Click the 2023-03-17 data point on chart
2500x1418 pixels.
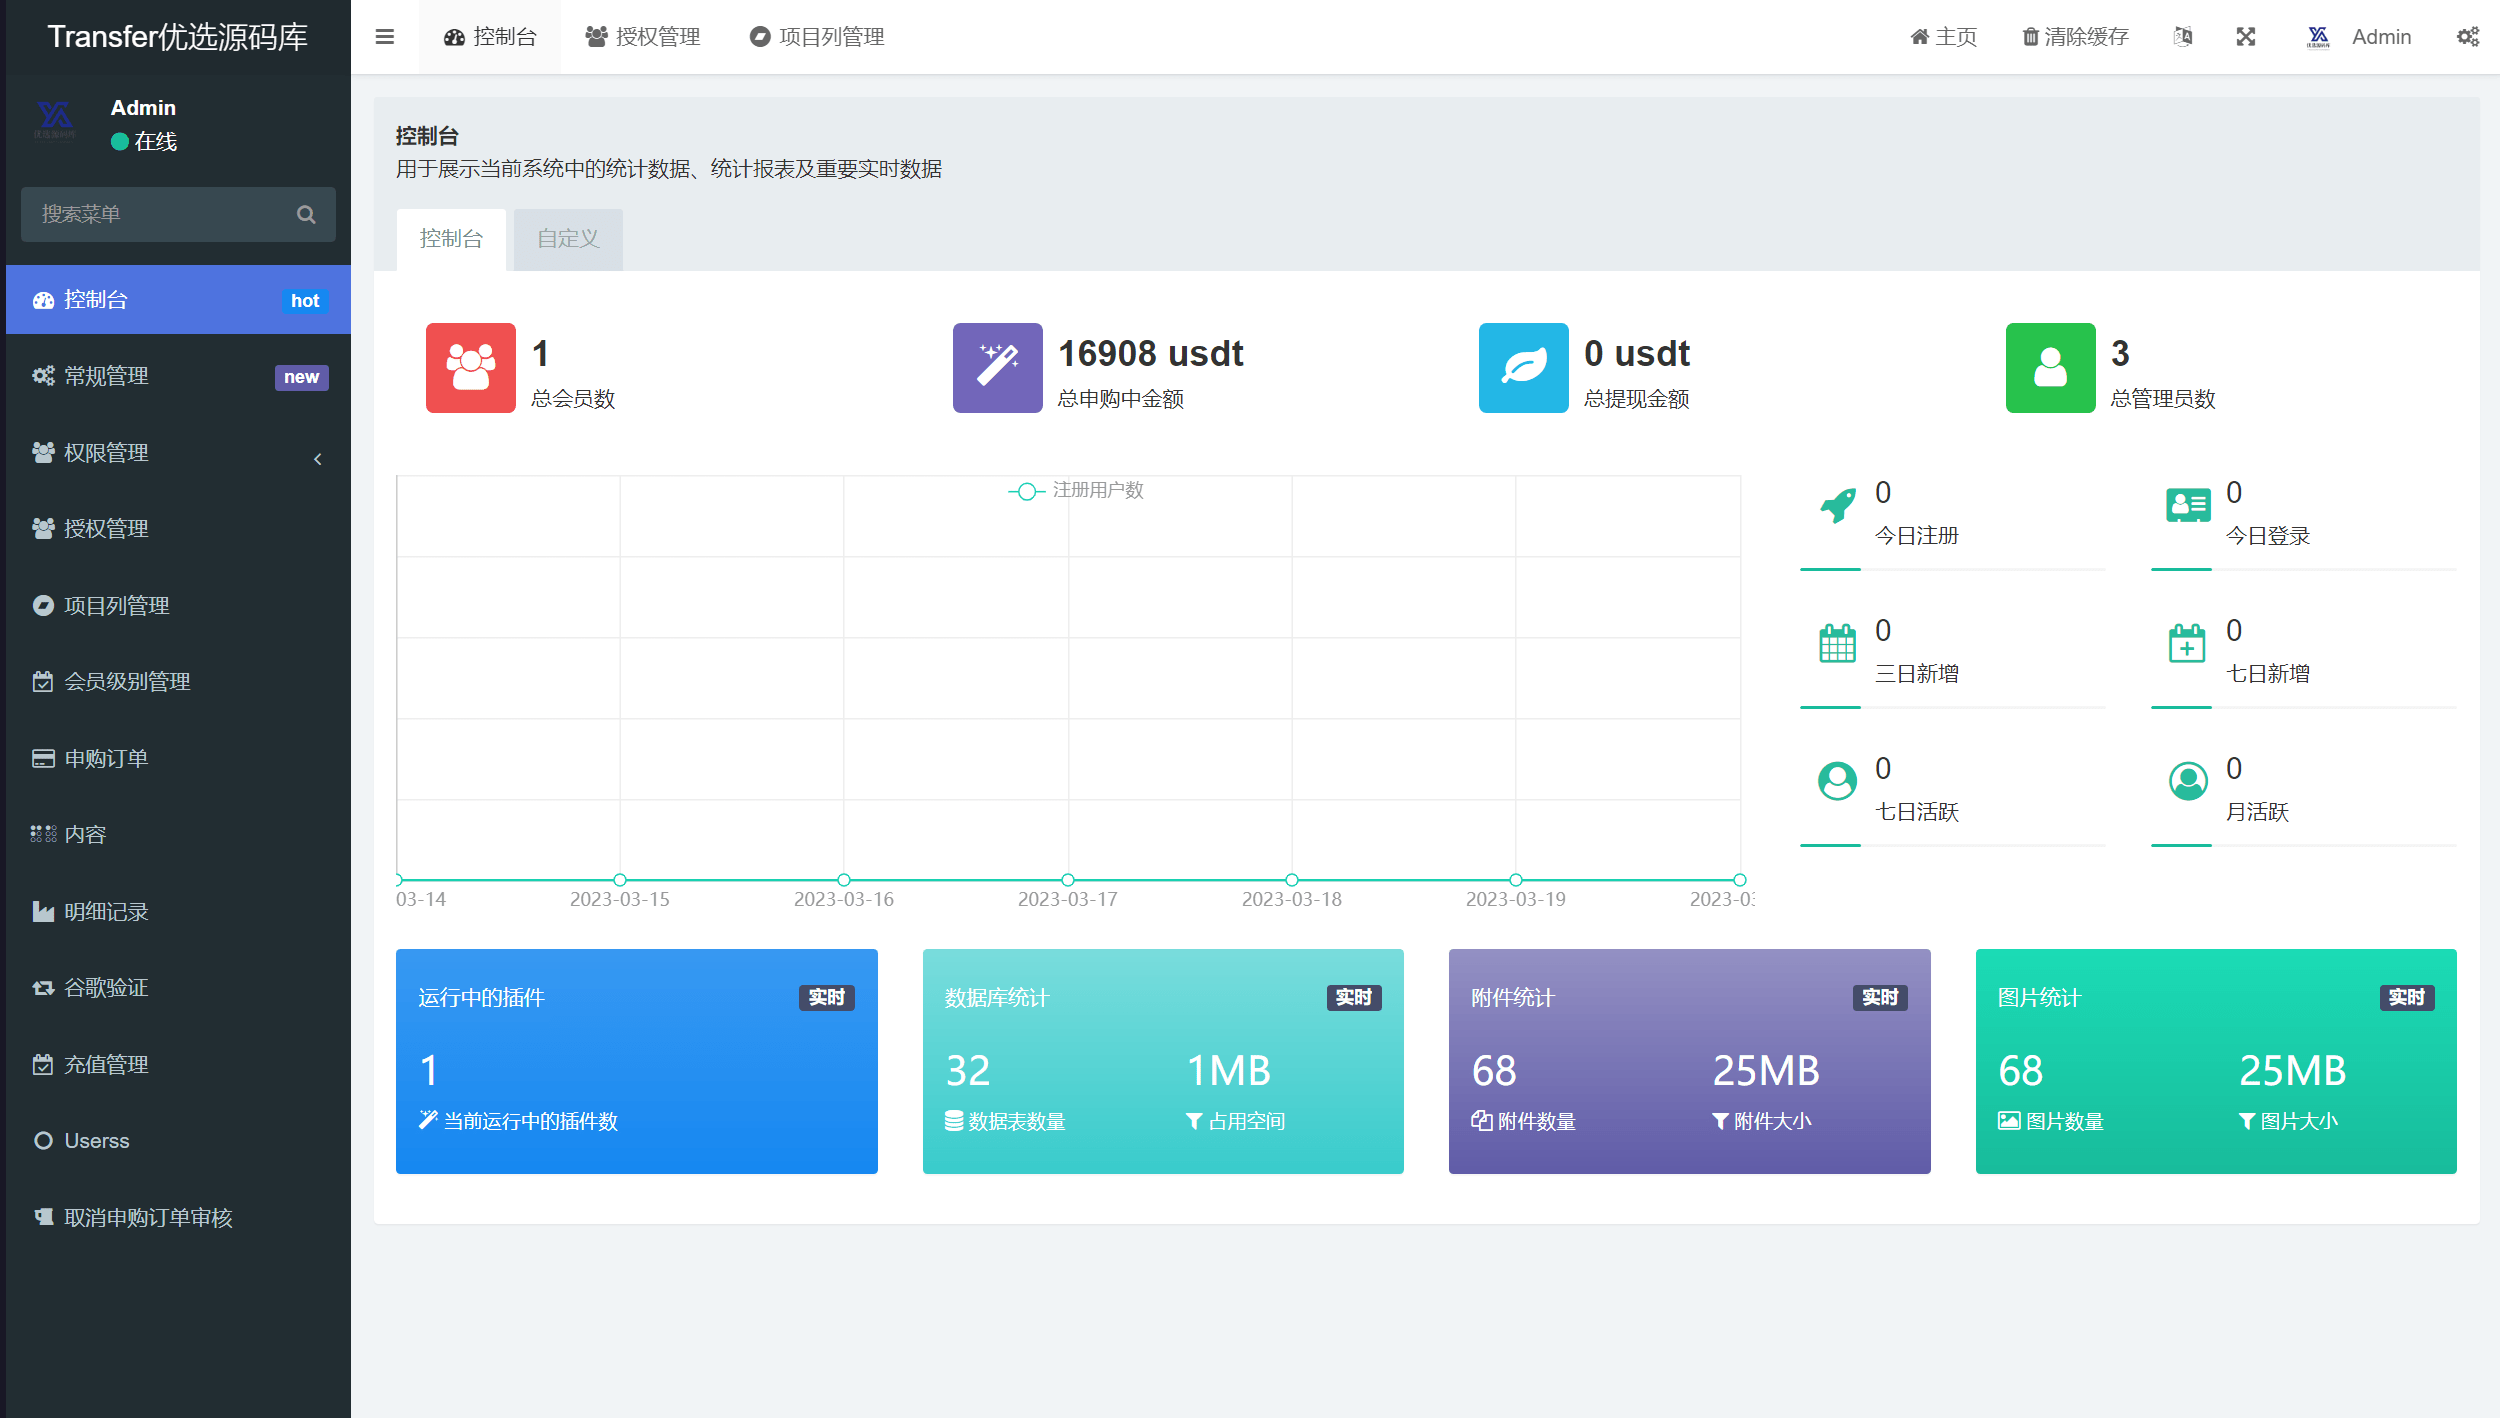coord(1067,880)
